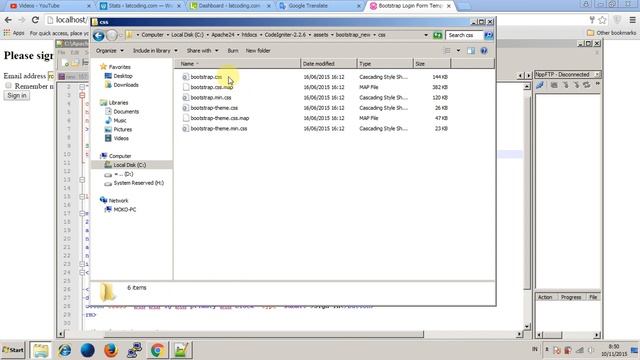Switch to the Stats browser tab
640x360 pixels.
(140, 6)
